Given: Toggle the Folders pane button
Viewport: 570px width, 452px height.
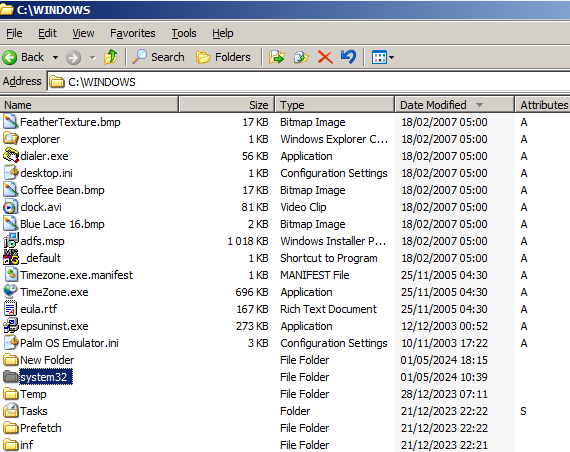Looking at the screenshot, I should tap(223, 57).
